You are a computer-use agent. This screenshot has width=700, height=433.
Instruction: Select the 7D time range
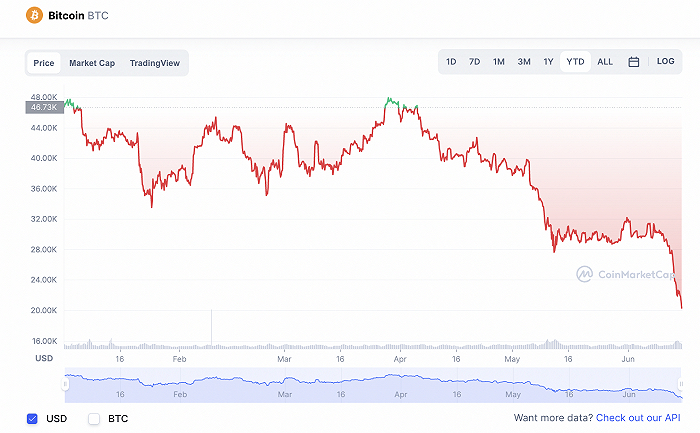click(474, 62)
